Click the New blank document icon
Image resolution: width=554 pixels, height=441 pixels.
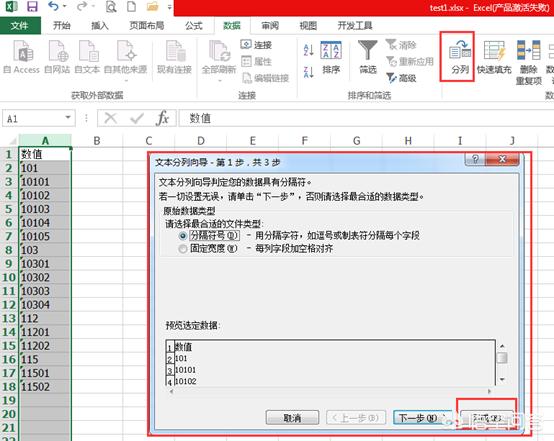coord(131,6)
